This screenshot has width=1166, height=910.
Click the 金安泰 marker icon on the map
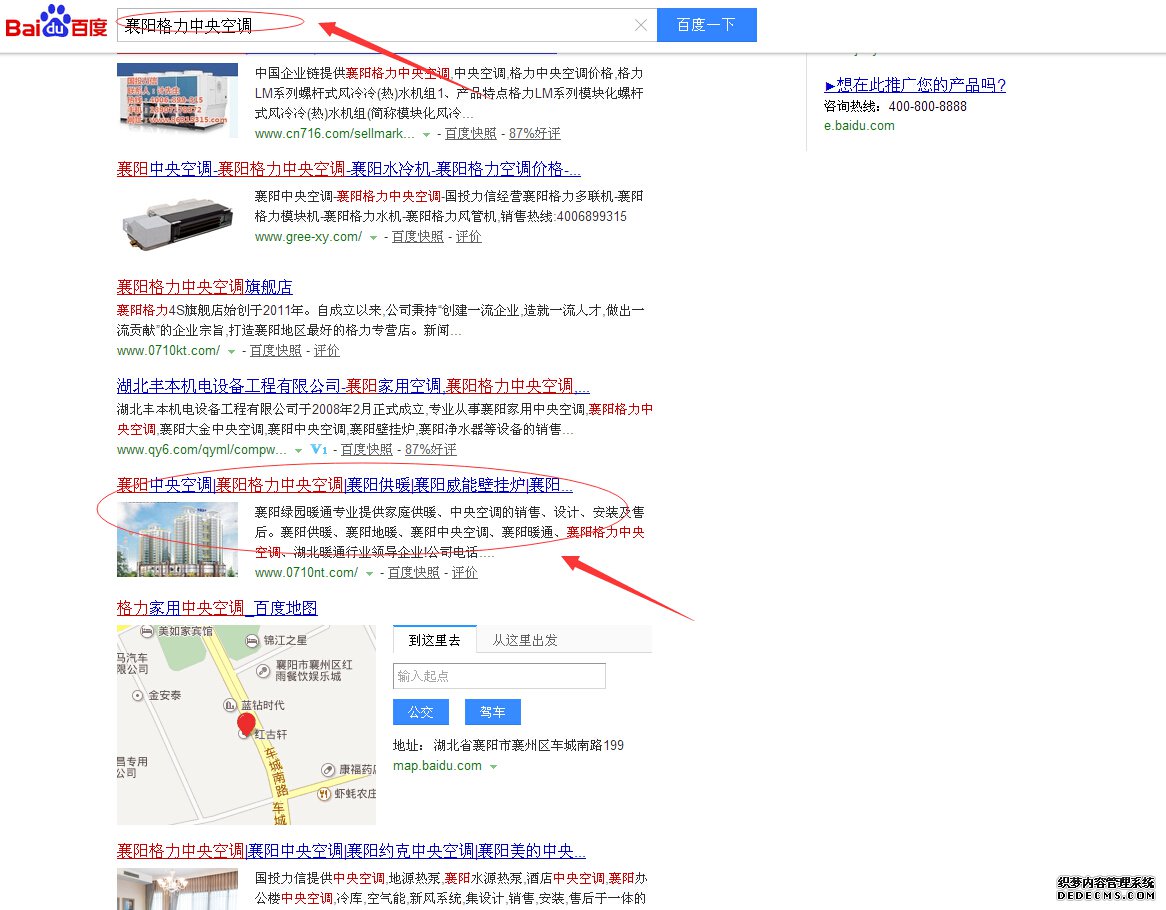(138, 696)
